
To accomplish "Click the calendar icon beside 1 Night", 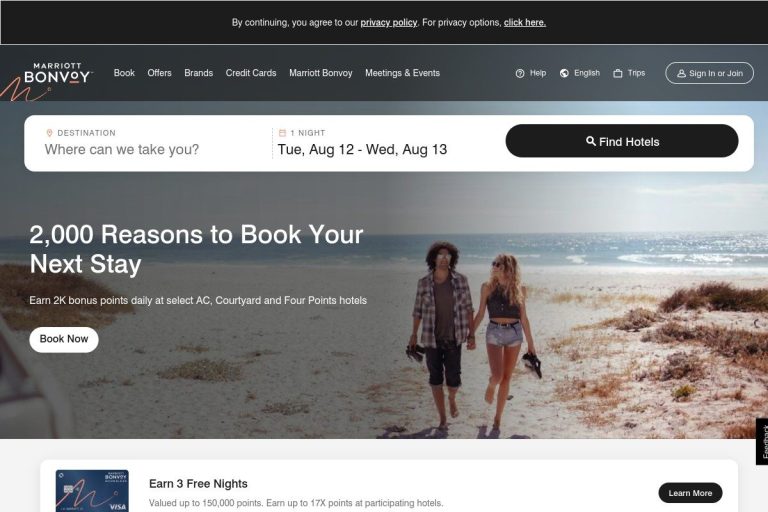I will tap(282, 133).
